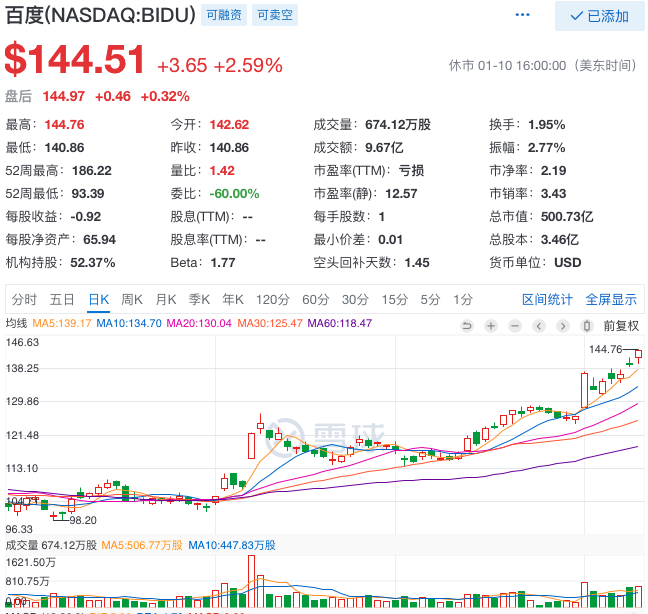Click the 98.20 low price marker on chart
The image size is (648, 614).
click(x=83, y=520)
